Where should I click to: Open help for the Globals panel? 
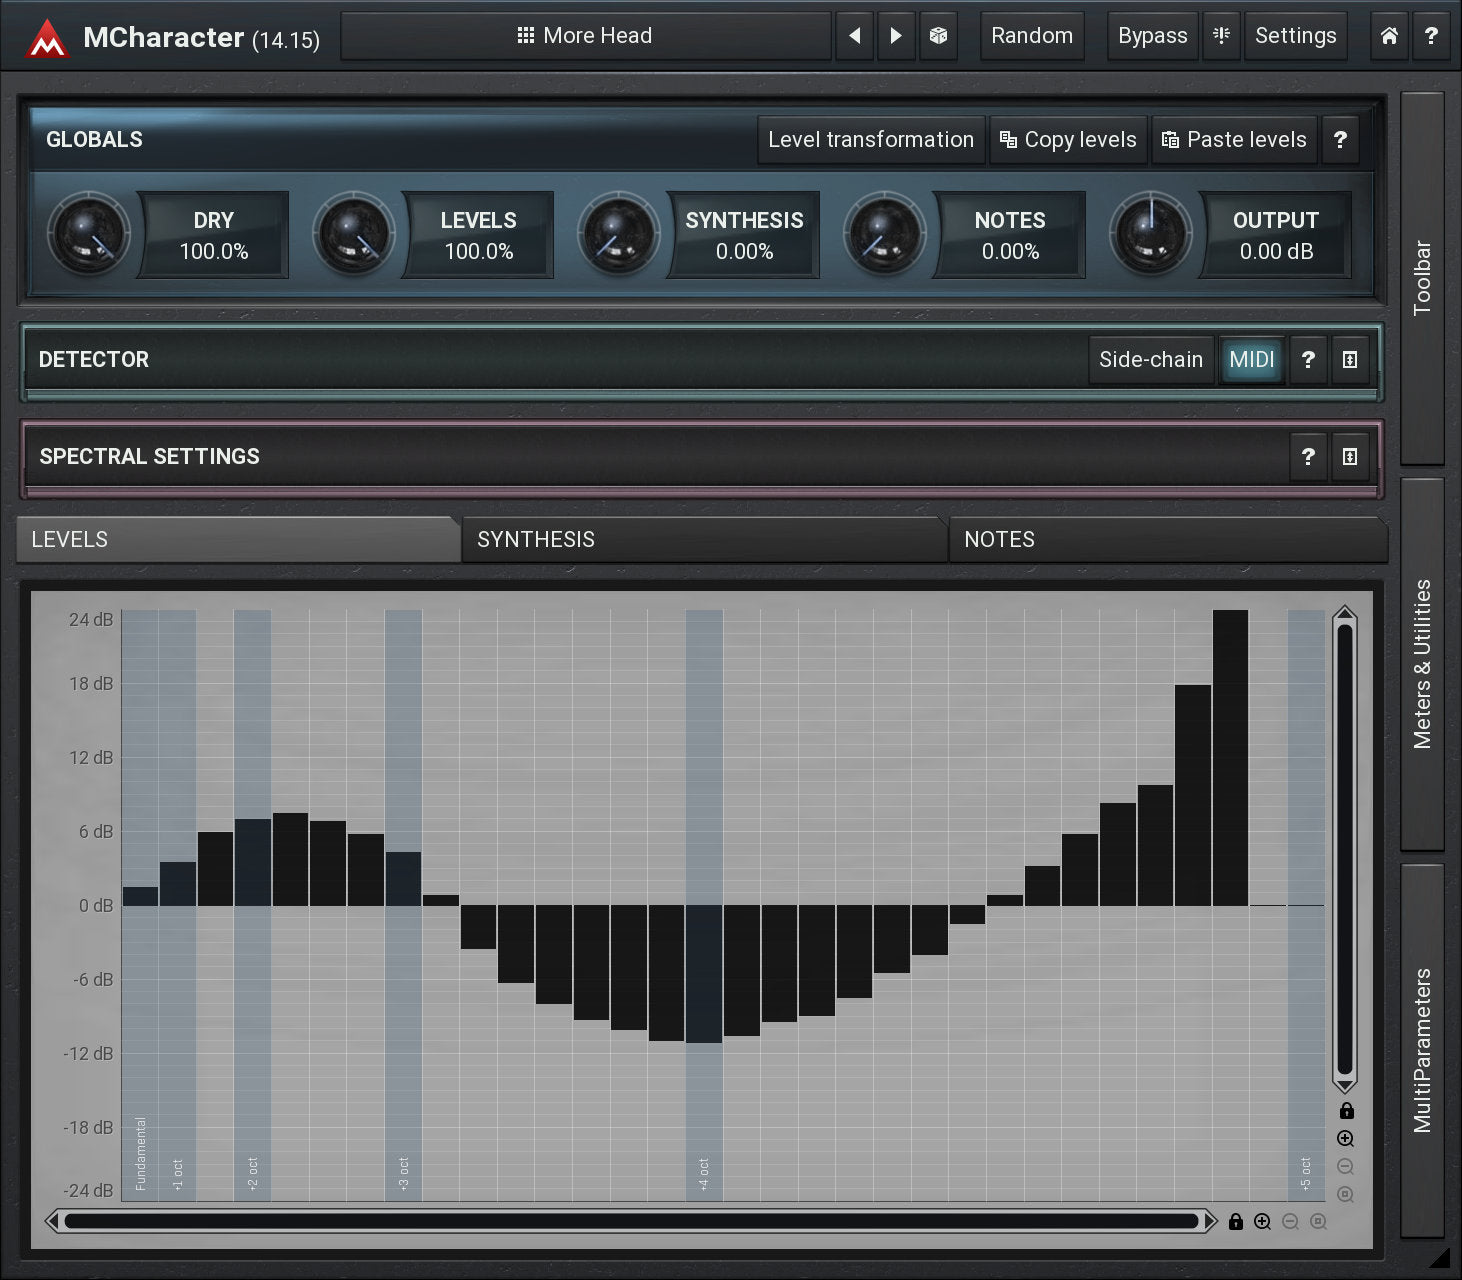[x=1340, y=140]
